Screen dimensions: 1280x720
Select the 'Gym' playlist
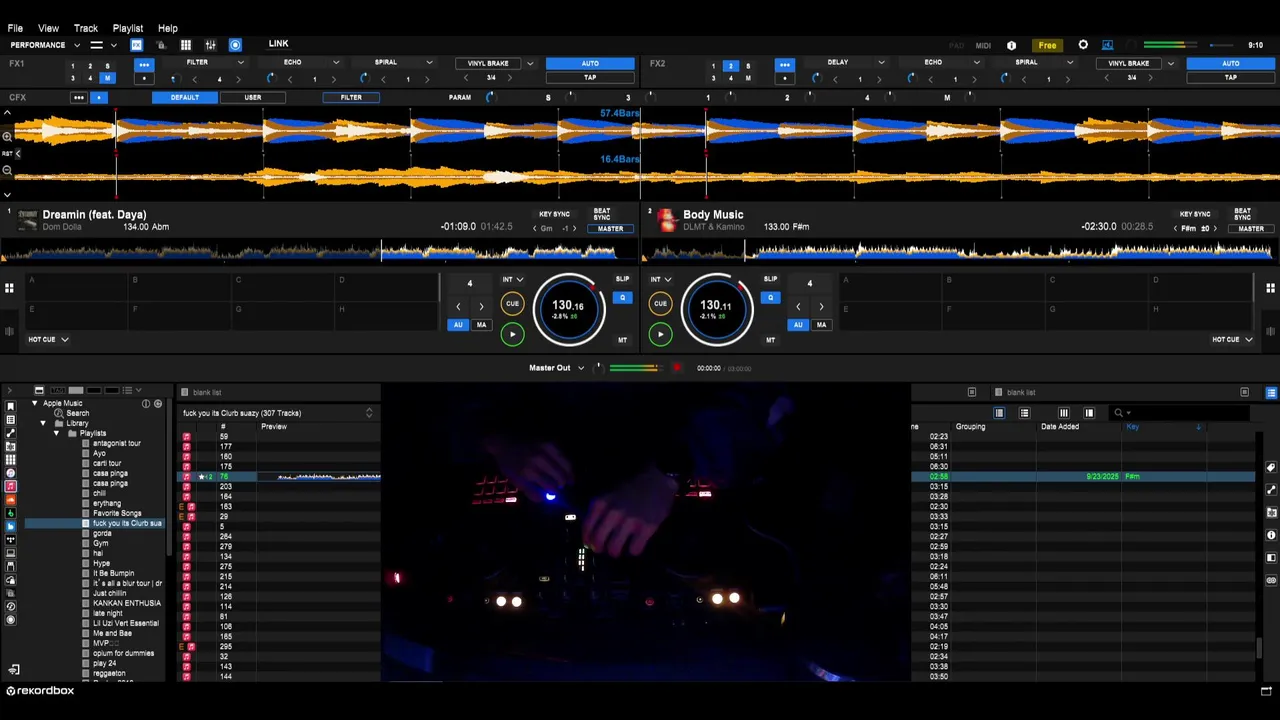pyautogui.click(x=101, y=543)
